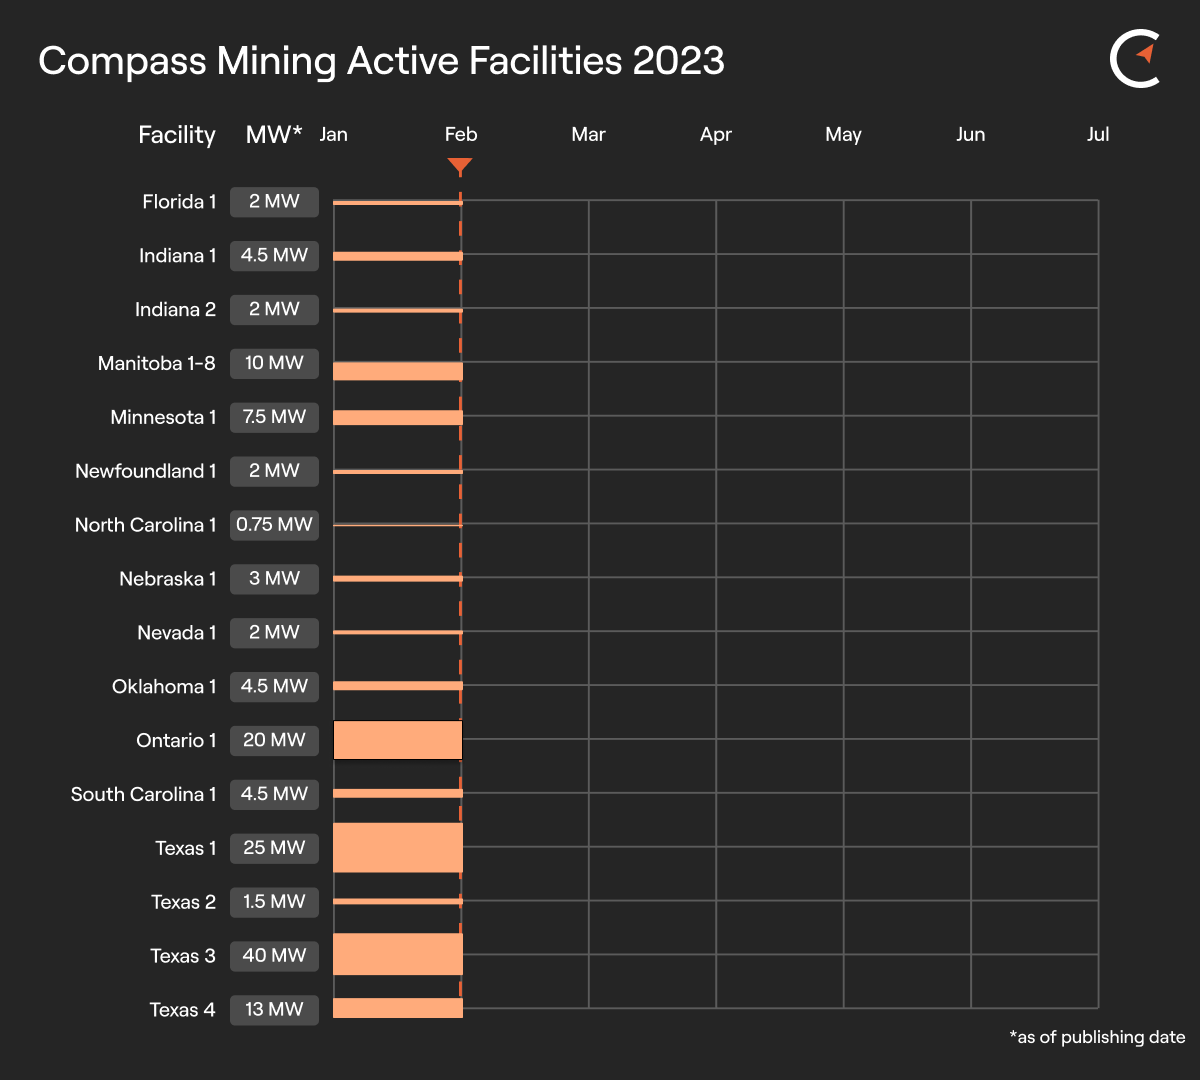Select the Newfoundland 1 facility label
The image size is (1200, 1080).
coord(145,471)
